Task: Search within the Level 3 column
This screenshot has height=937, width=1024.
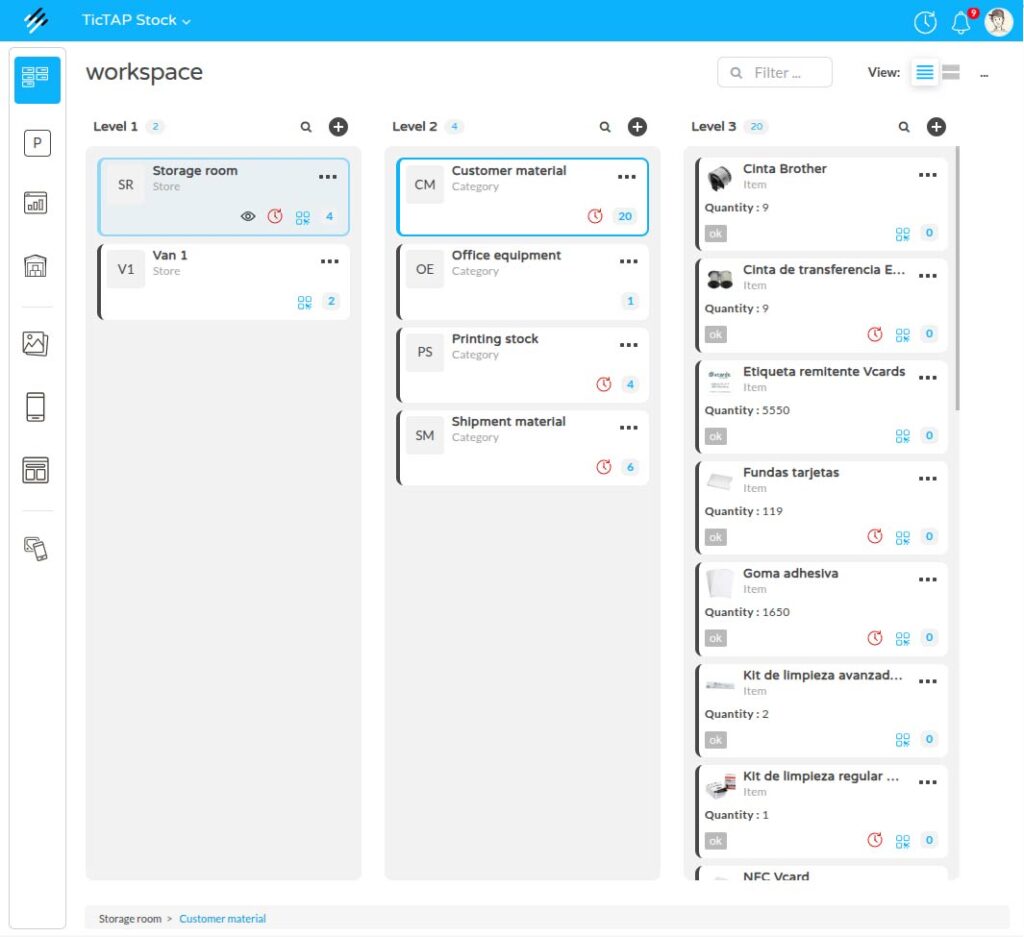Action: [x=904, y=127]
